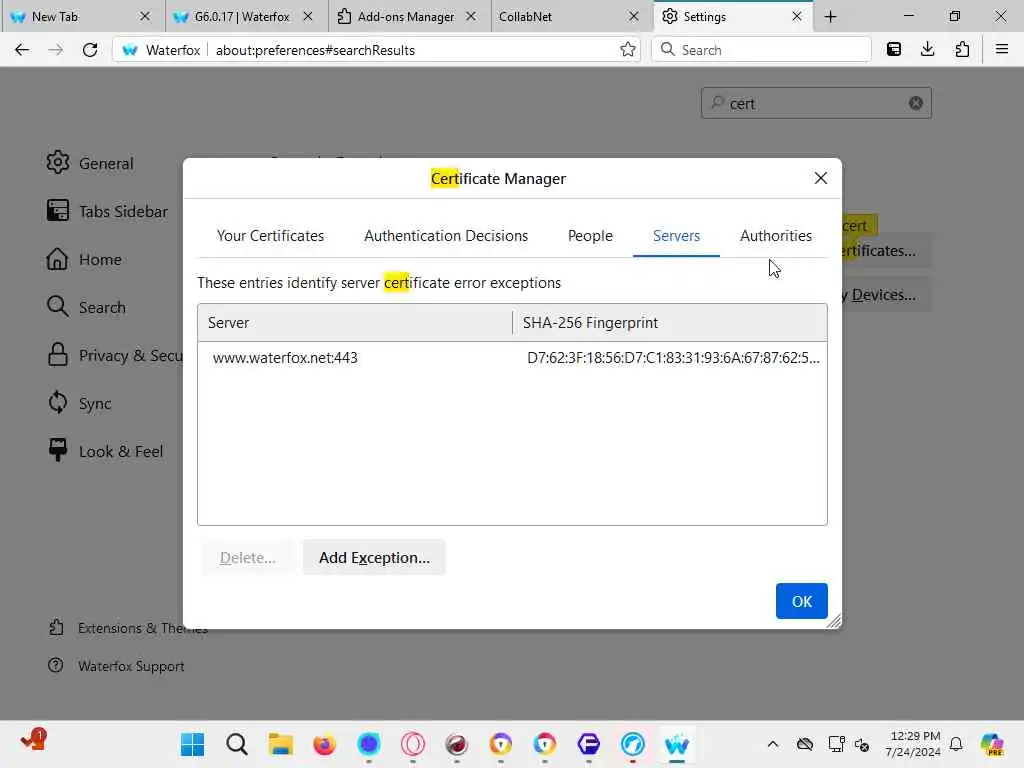Open the sidebar panel icon in toolbar

[894, 50]
